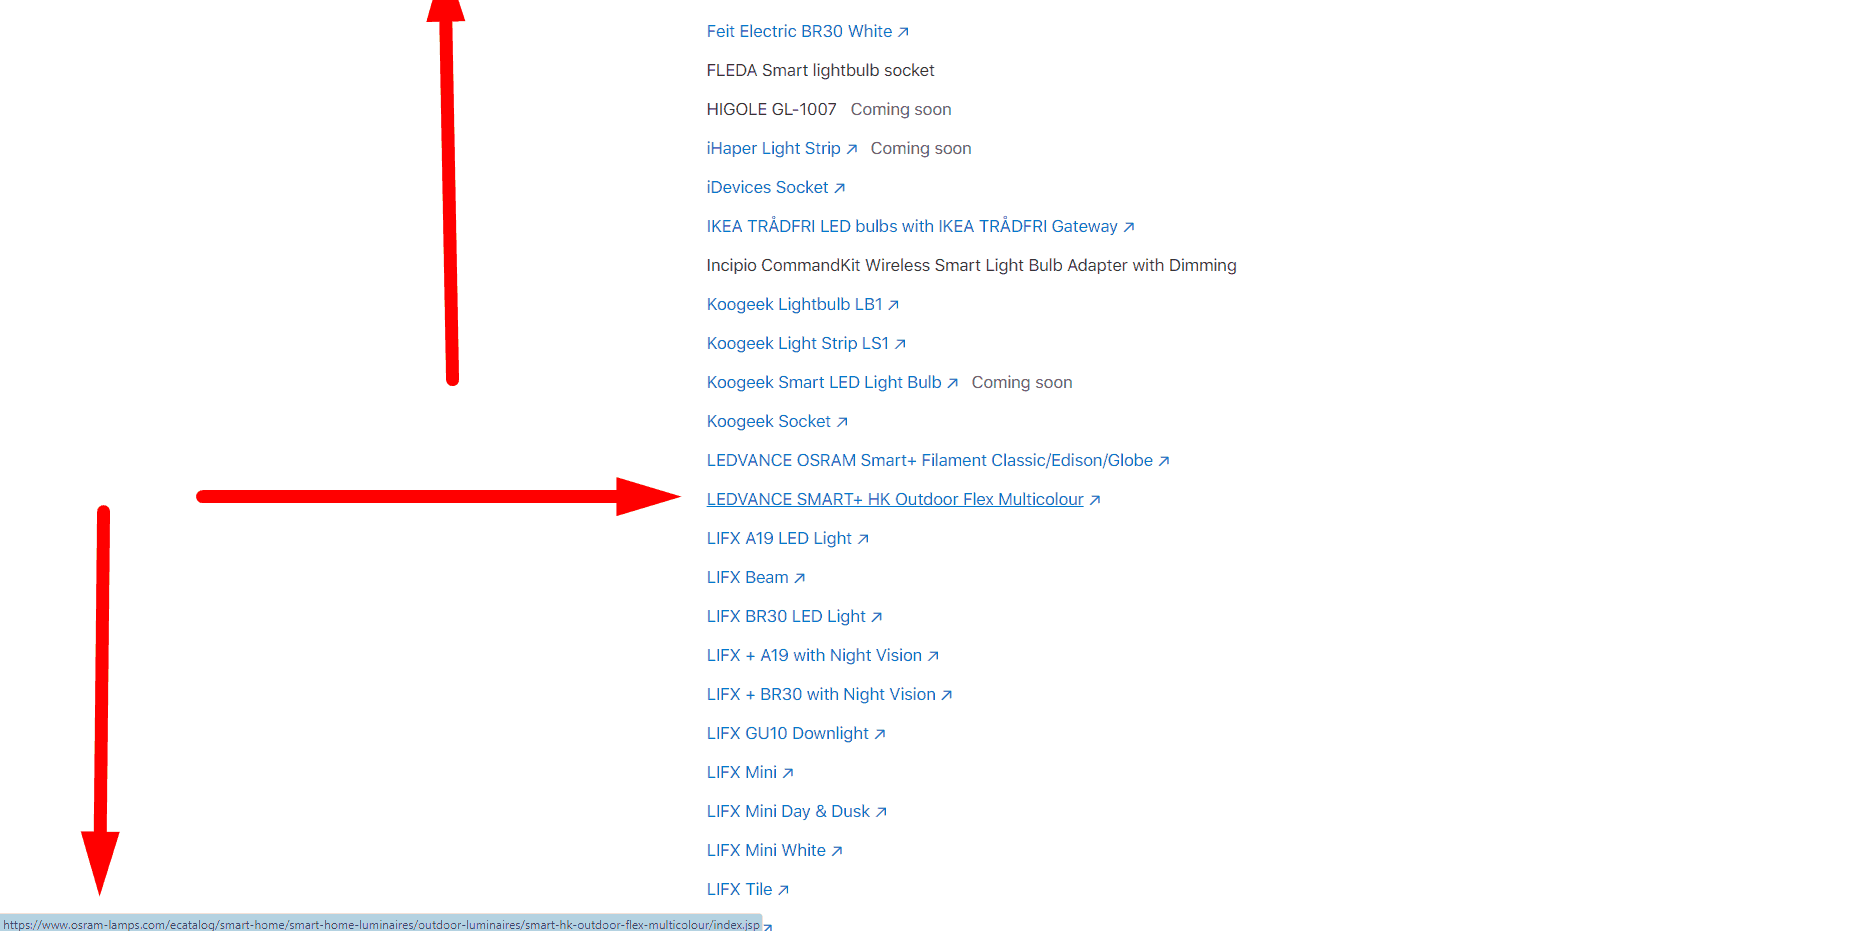Open the LIFX Mini White link
1863x931 pixels.
point(766,850)
